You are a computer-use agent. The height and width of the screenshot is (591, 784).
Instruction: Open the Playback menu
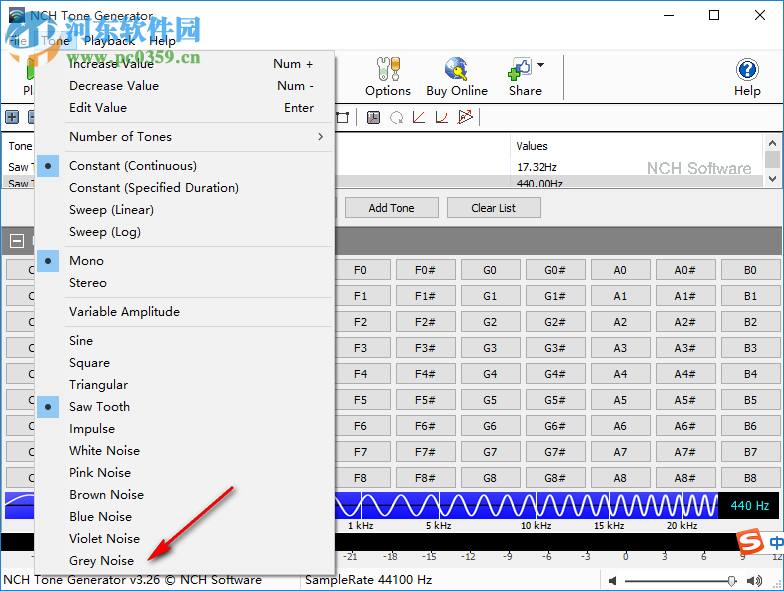coord(109,41)
